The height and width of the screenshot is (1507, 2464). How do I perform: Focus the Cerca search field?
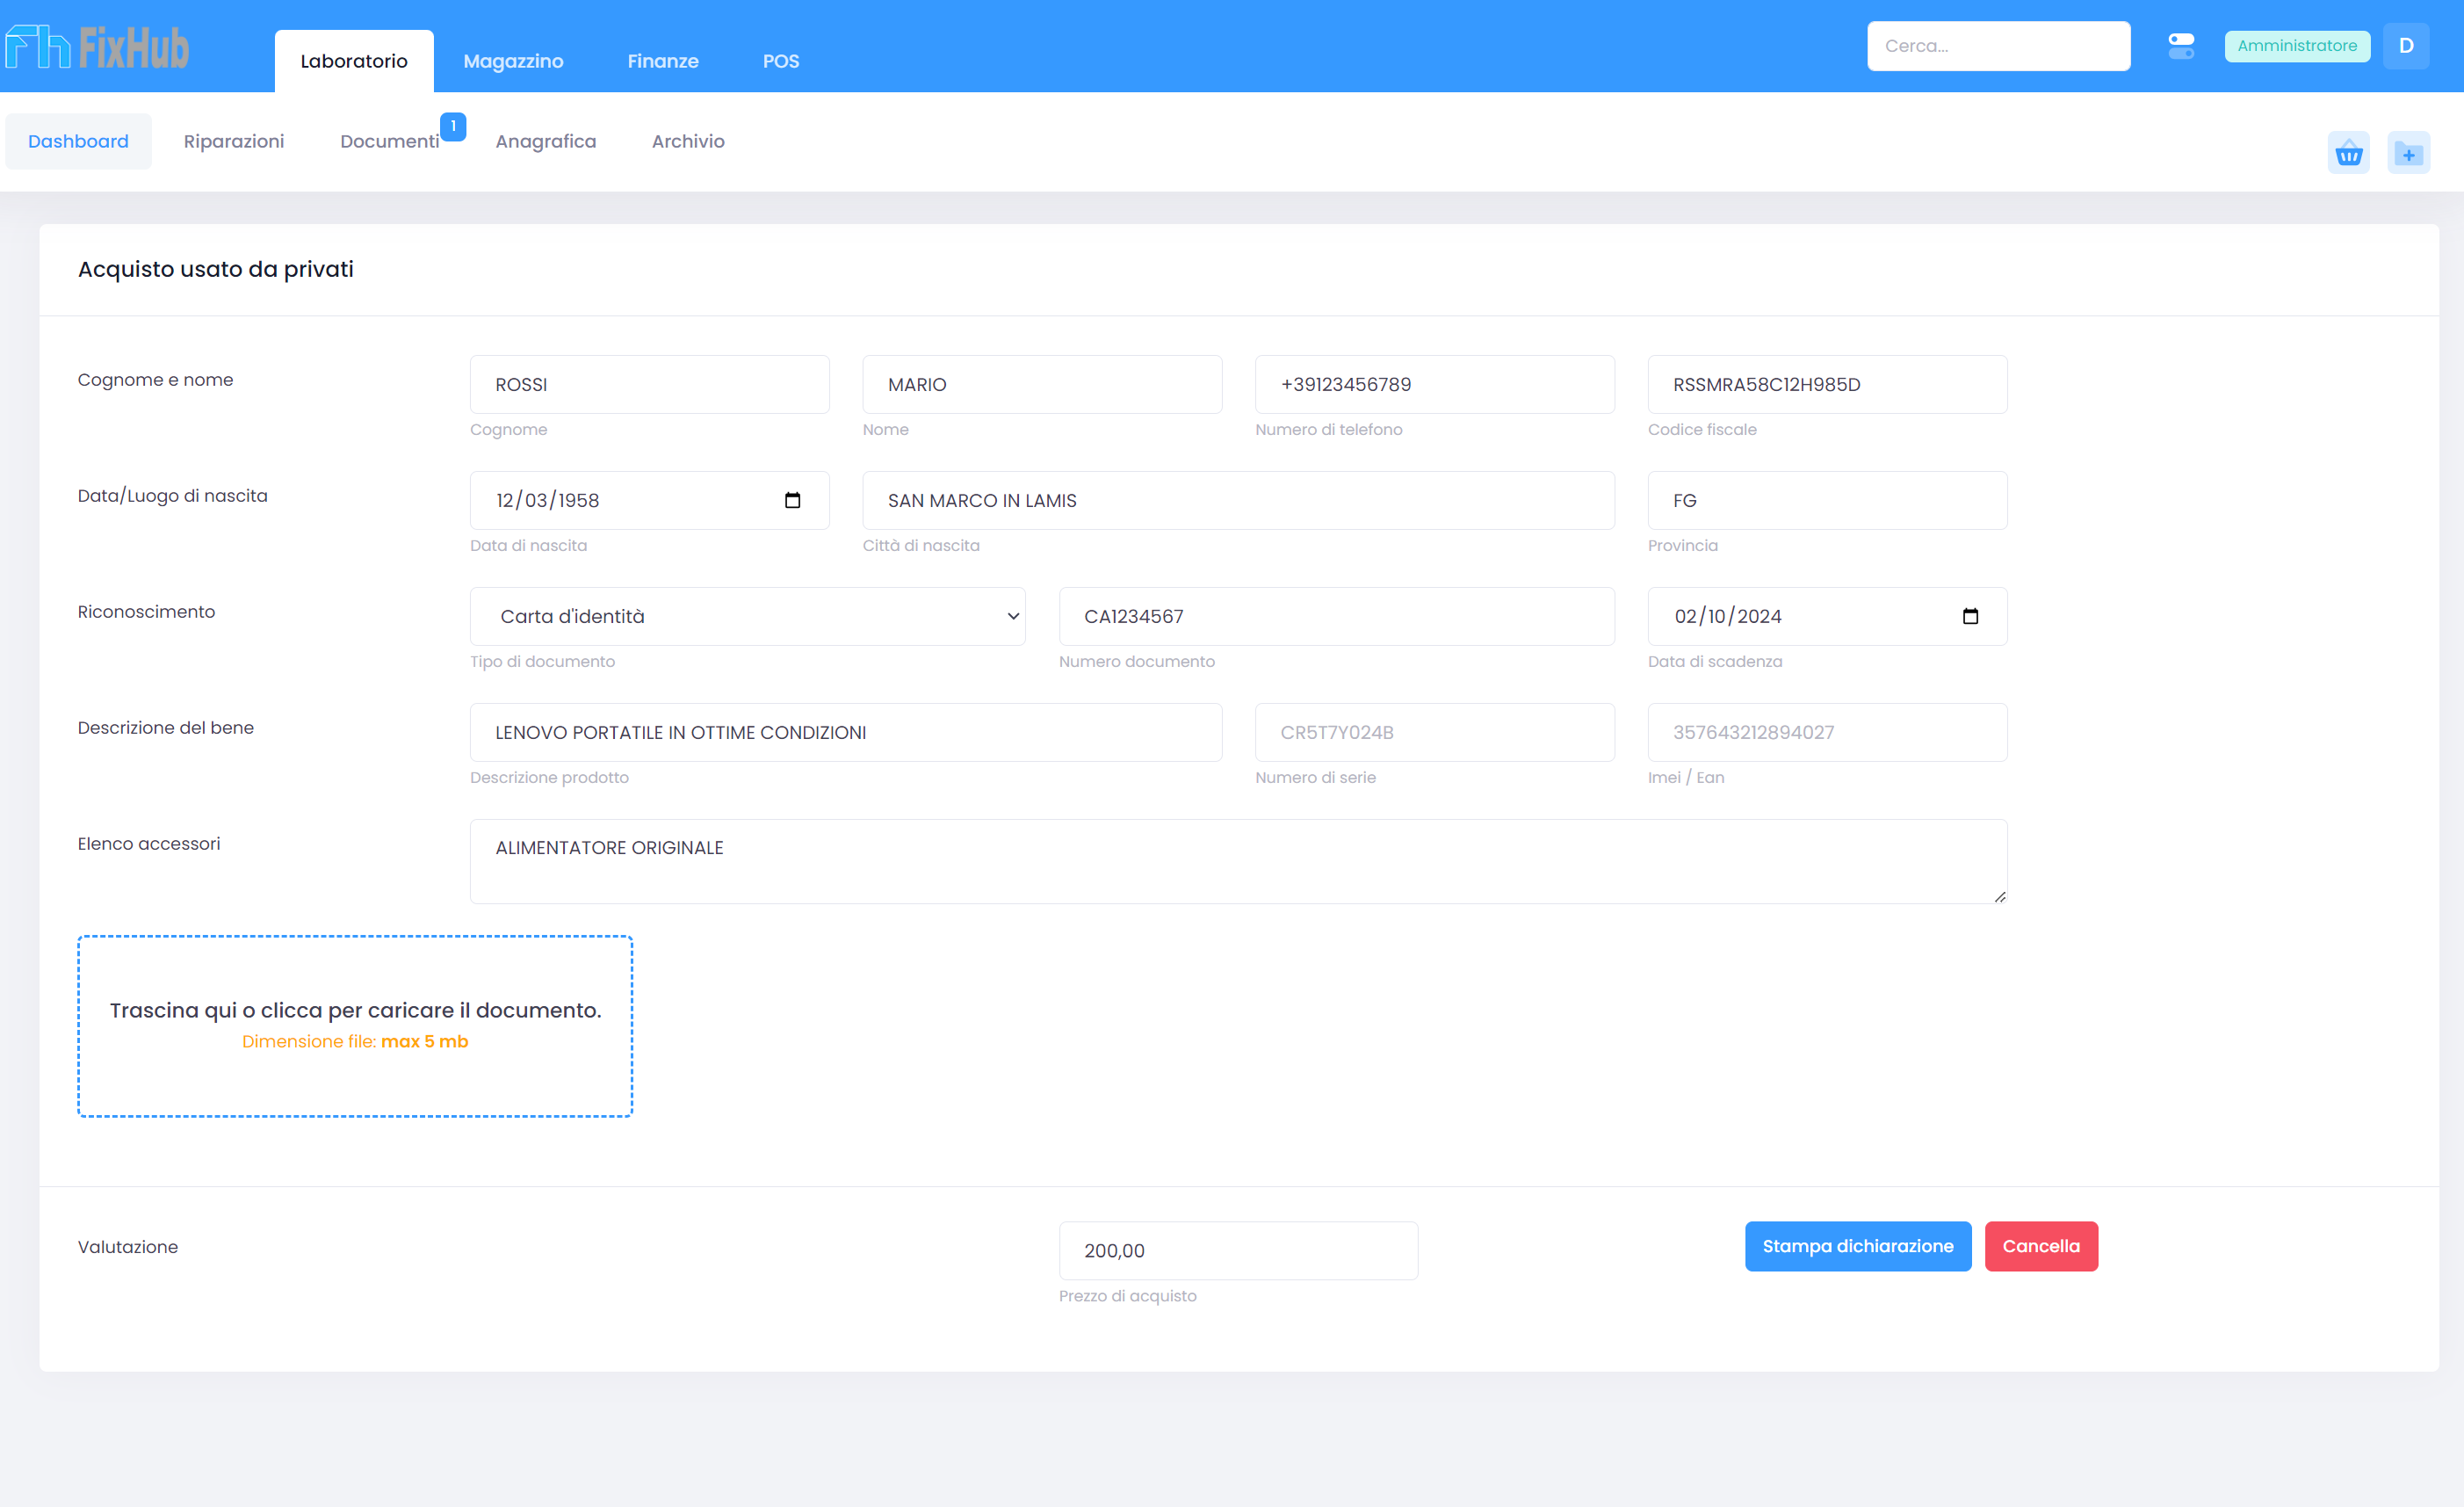point(1997,46)
